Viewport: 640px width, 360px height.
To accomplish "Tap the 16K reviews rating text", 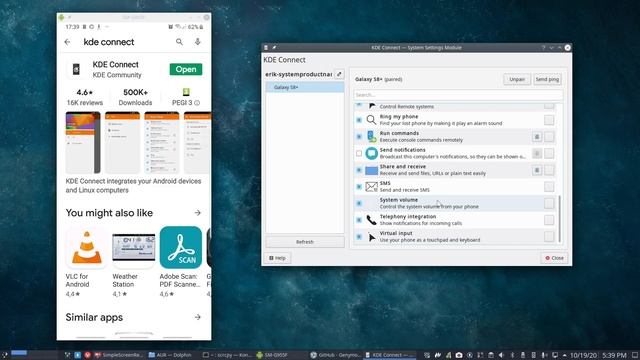I will click(x=85, y=103).
